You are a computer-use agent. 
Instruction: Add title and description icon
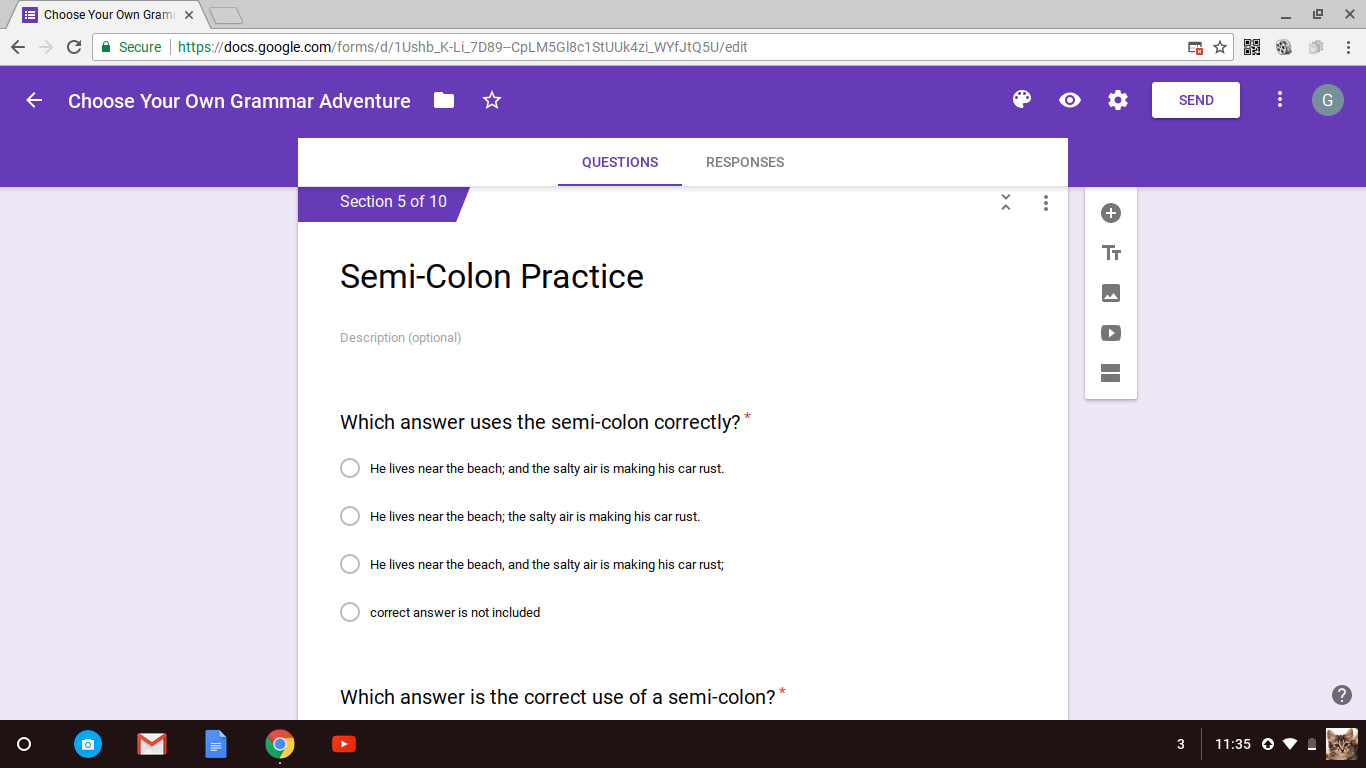point(1111,253)
